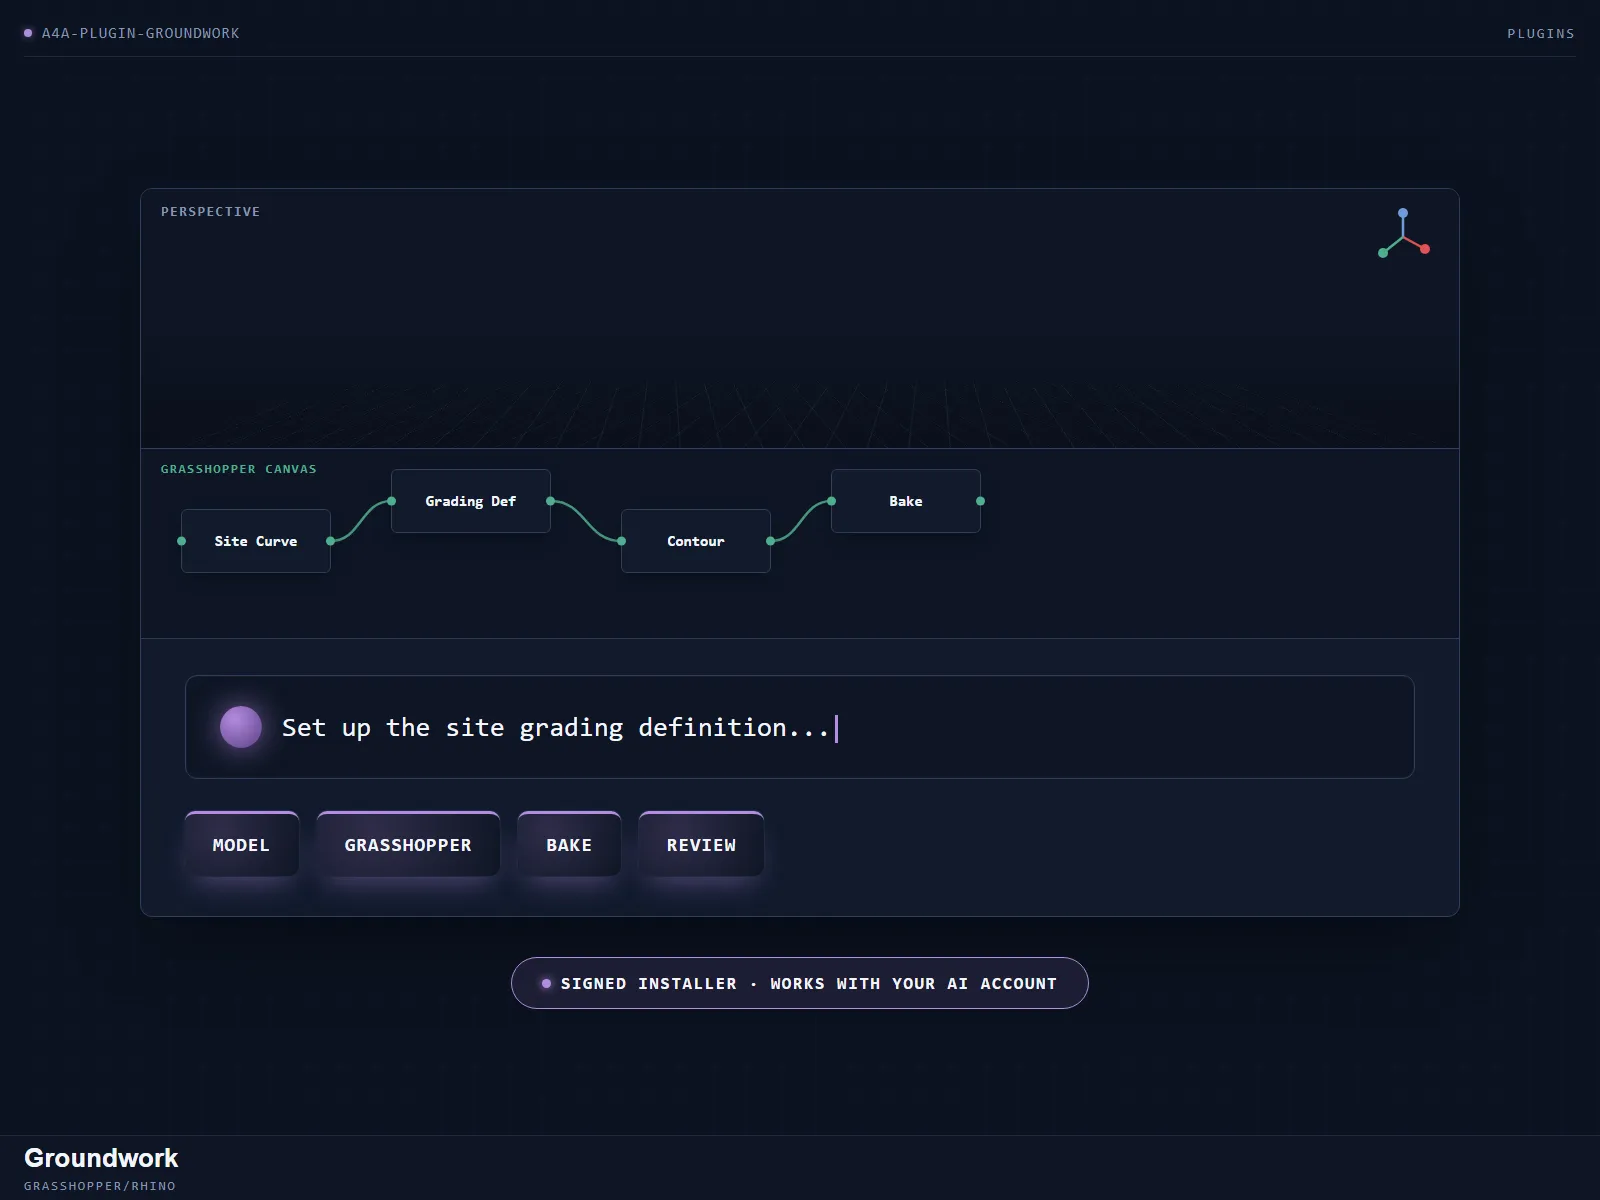Screen dimensions: 1600x1200
Task: Click Grading Def node output port
Action: (x=551, y=501)
